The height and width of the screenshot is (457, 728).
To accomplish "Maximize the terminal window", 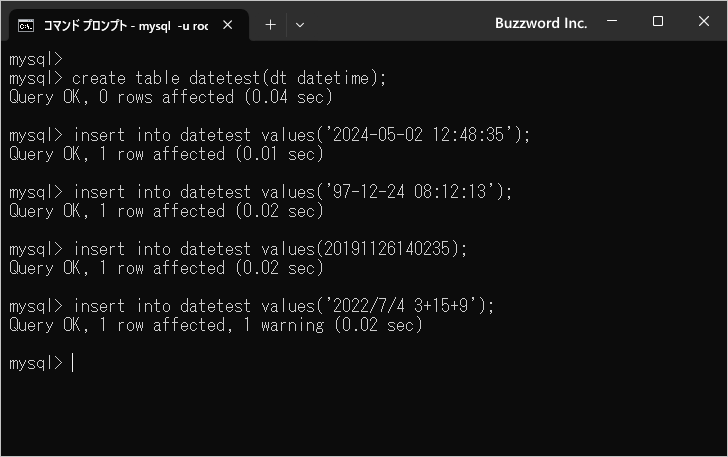I will 657,21.
